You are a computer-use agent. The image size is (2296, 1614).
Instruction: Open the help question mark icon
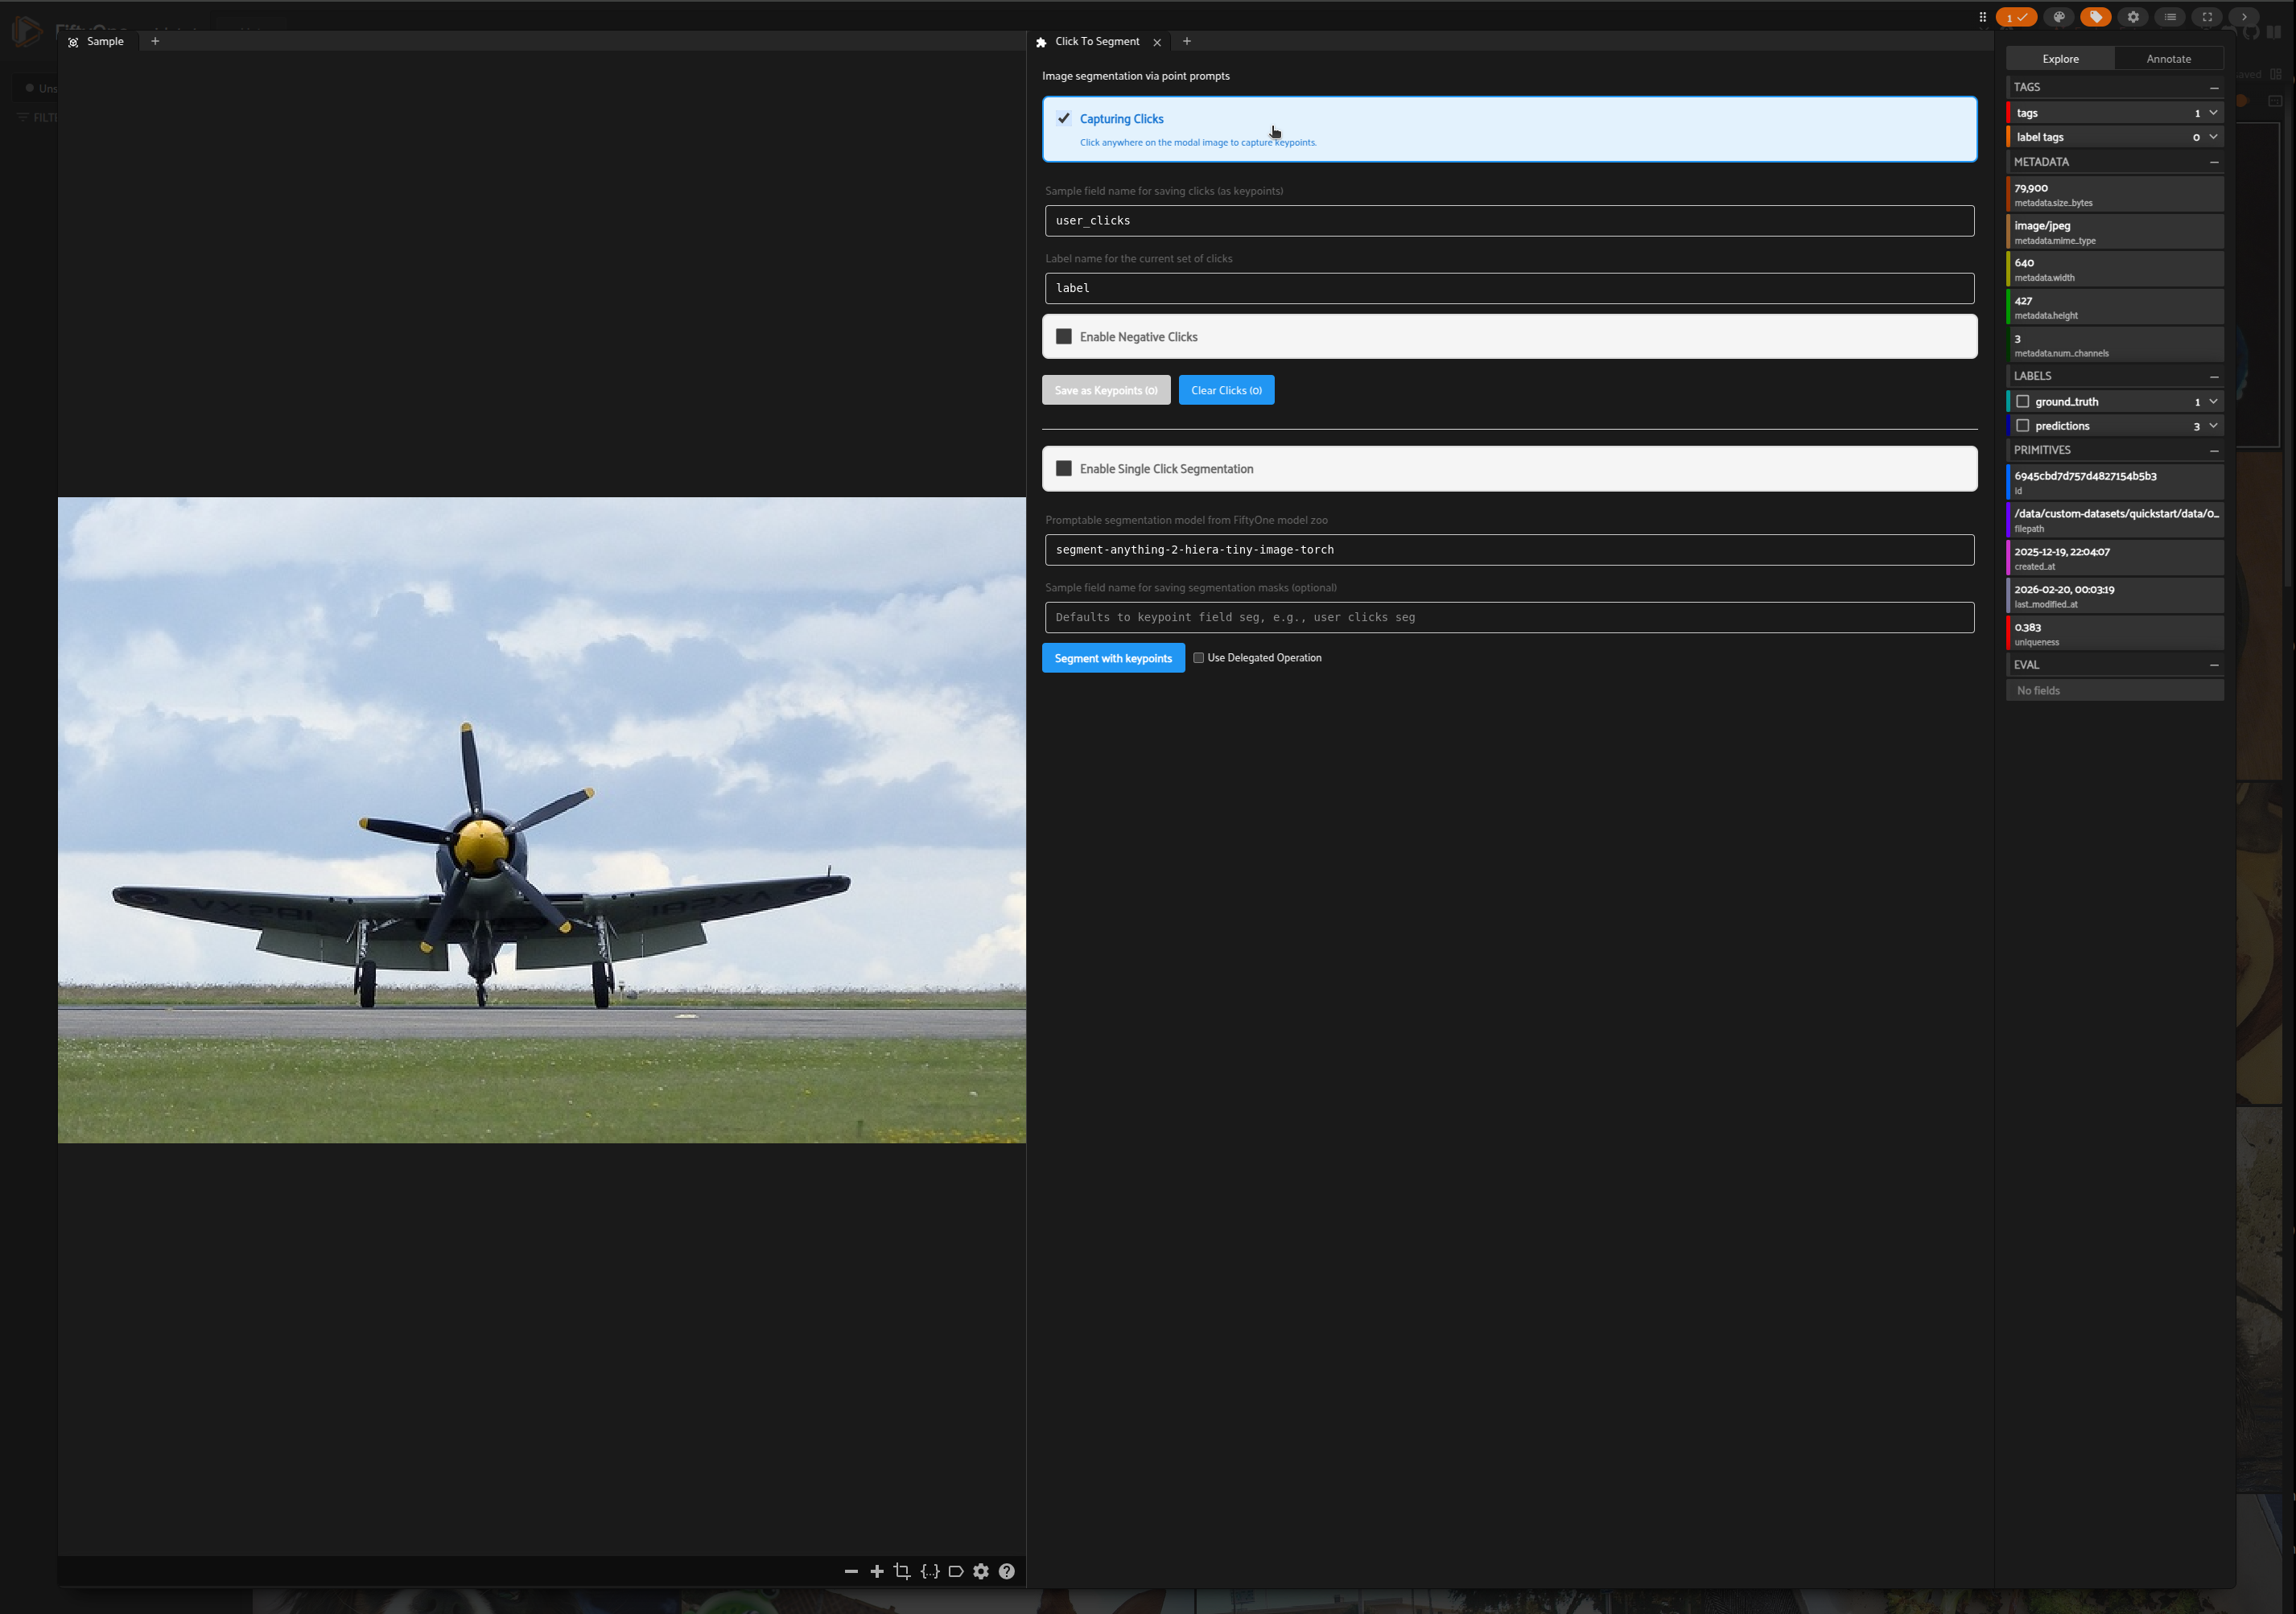point(1007,1571)
